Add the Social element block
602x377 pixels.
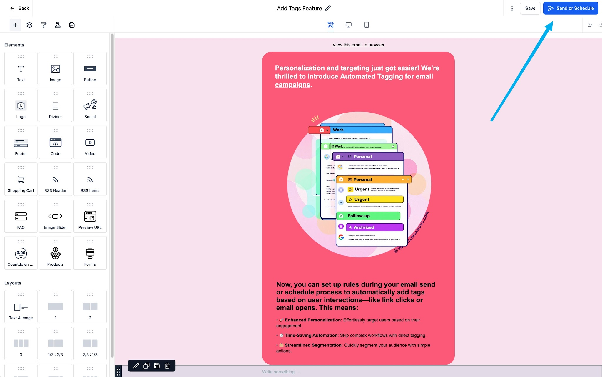pos(90,105)
